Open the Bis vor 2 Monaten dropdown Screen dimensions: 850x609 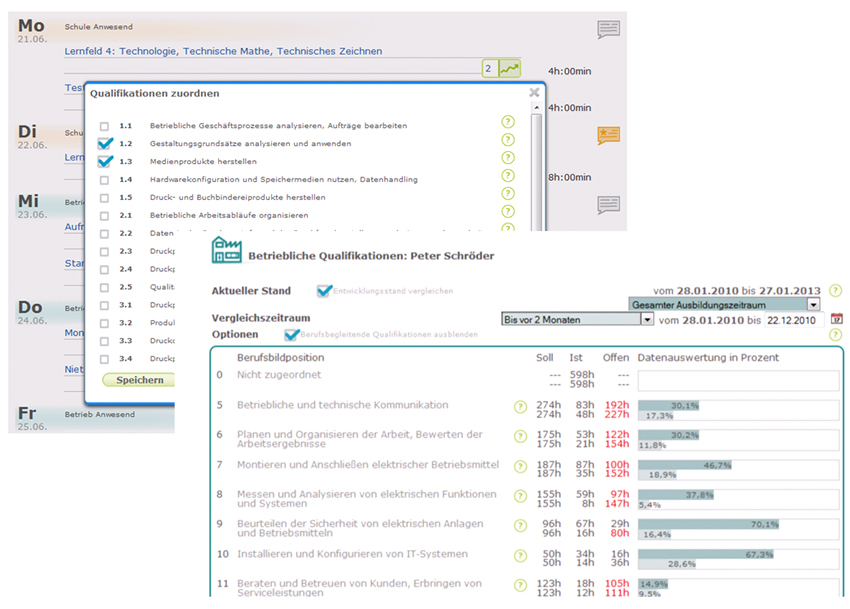(x=577, y=319)
